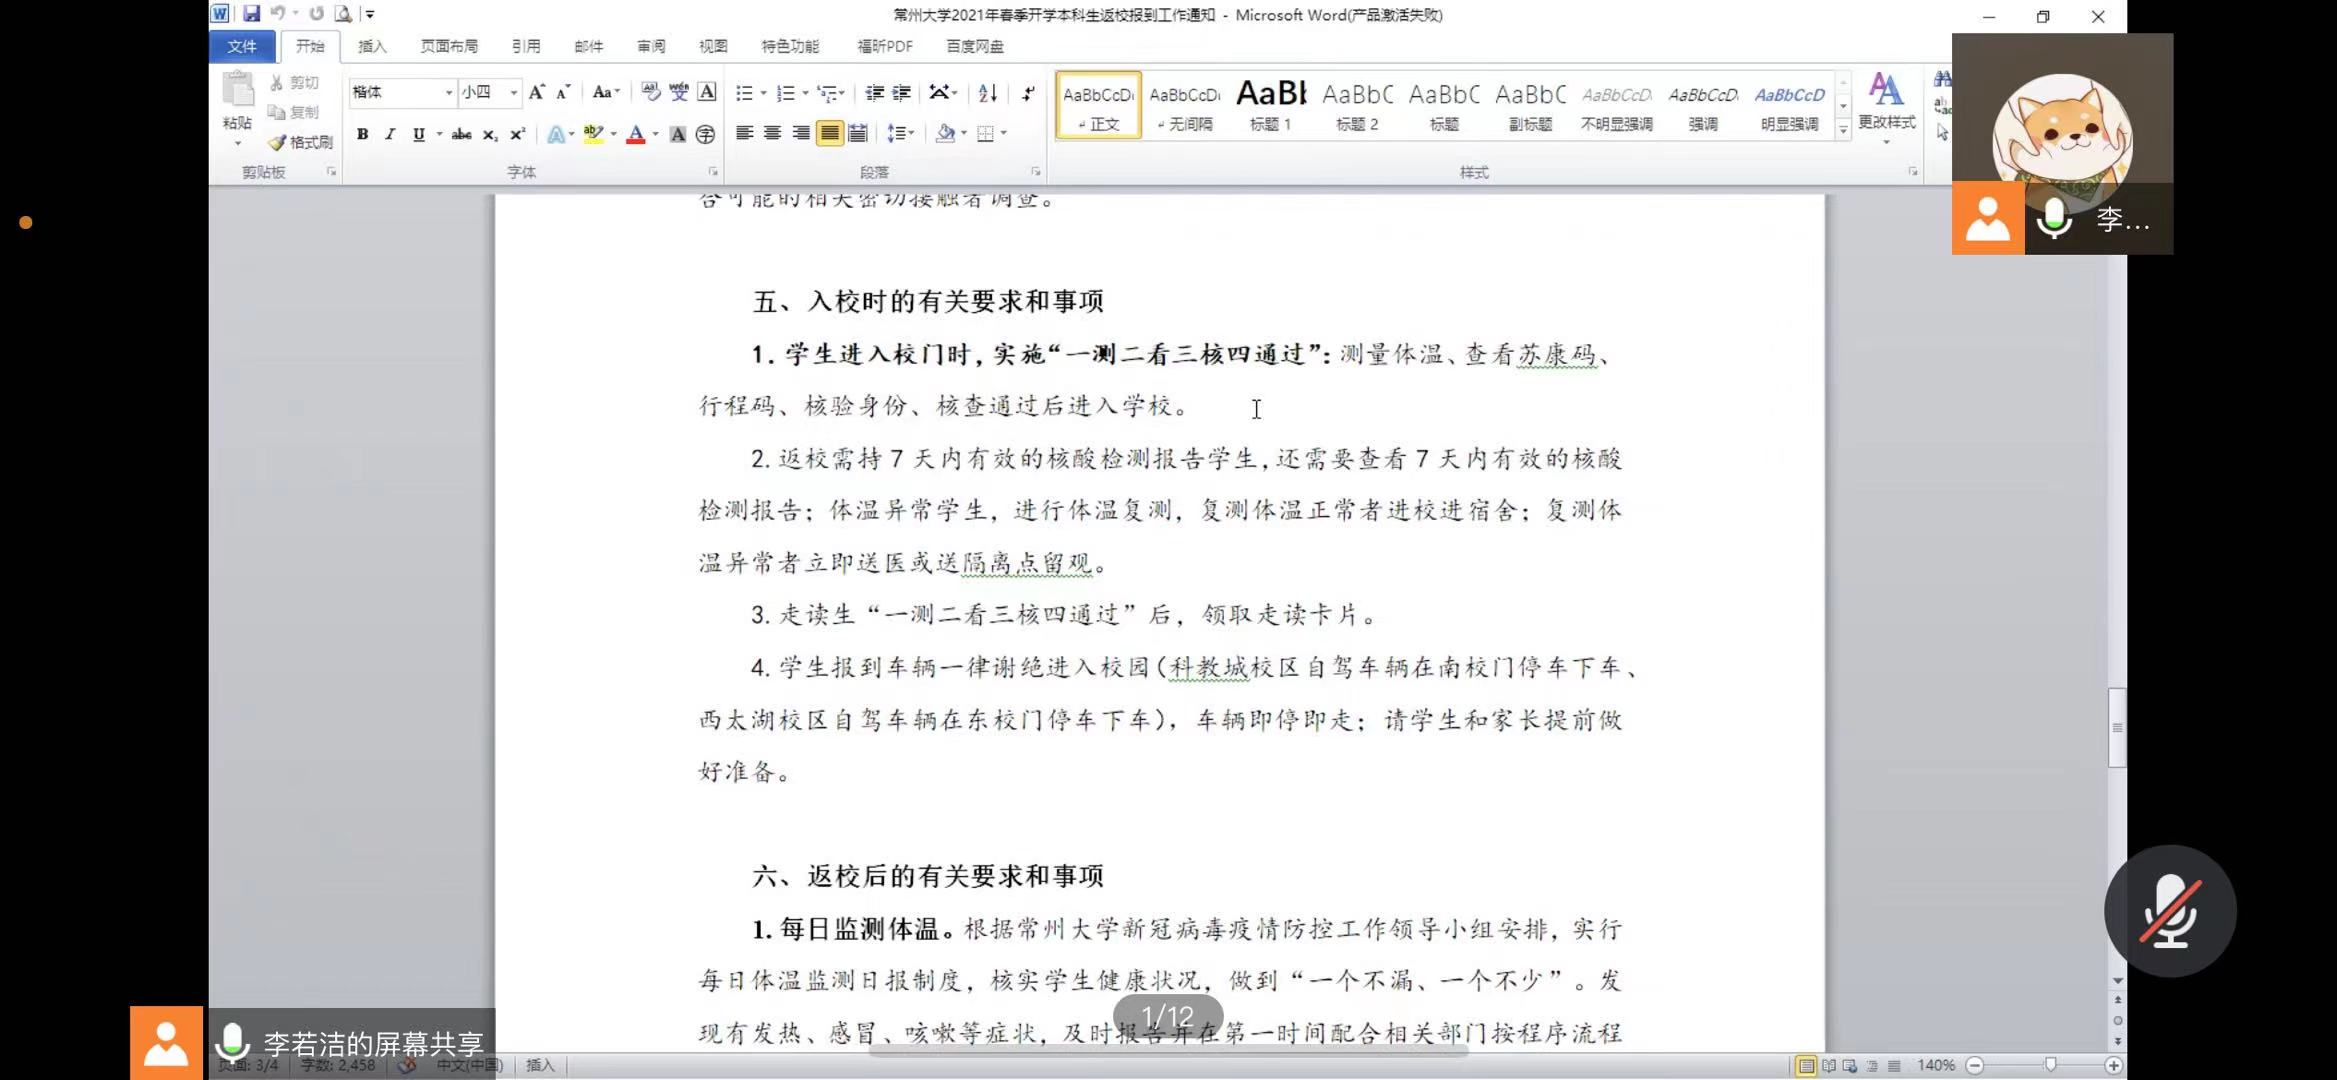The image size is (2337, 1080).
Task: Expand the numbered list dropdown arrow
Action: tap(805, 93)
